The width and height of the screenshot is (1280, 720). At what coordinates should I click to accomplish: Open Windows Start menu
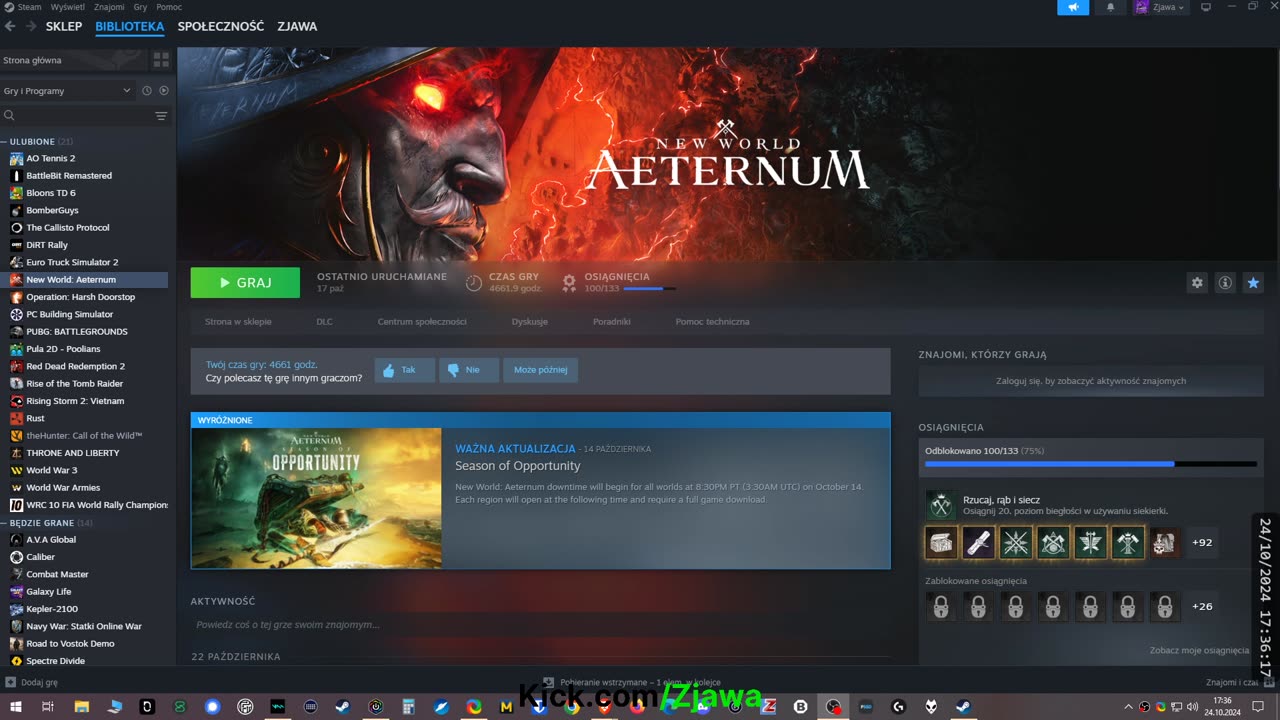click(x=15, y=707)
